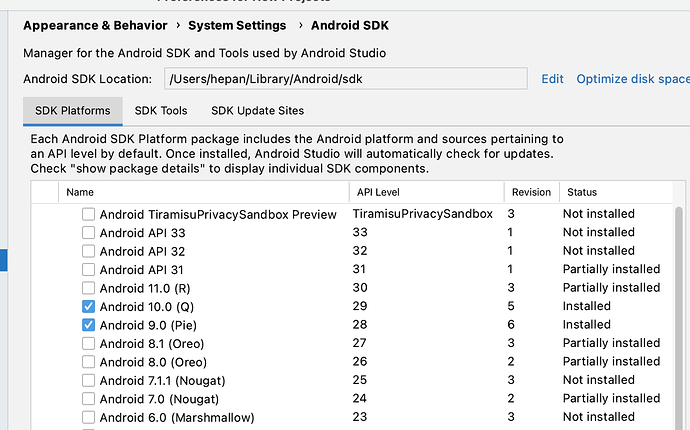Image resolution: width=690 pixels, height=430 pixels.
Task: Select the SDK Platforms tab
Action: pyautogui.click(x=72, y=111)
